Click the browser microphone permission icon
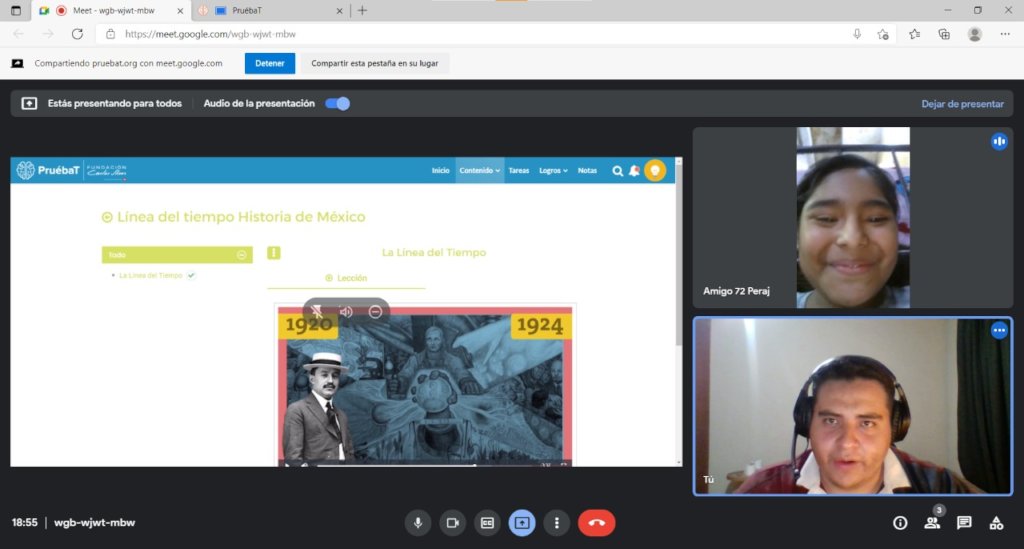 [x=857, y=34]
